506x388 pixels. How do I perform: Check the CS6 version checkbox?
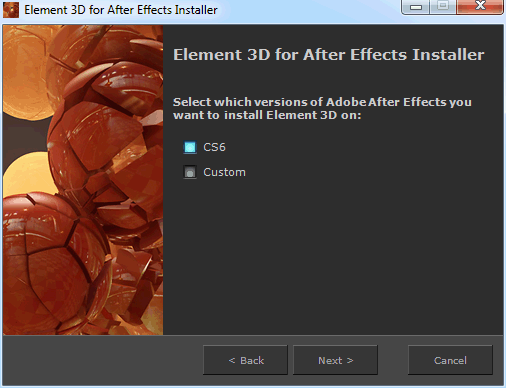click(190, 147)
